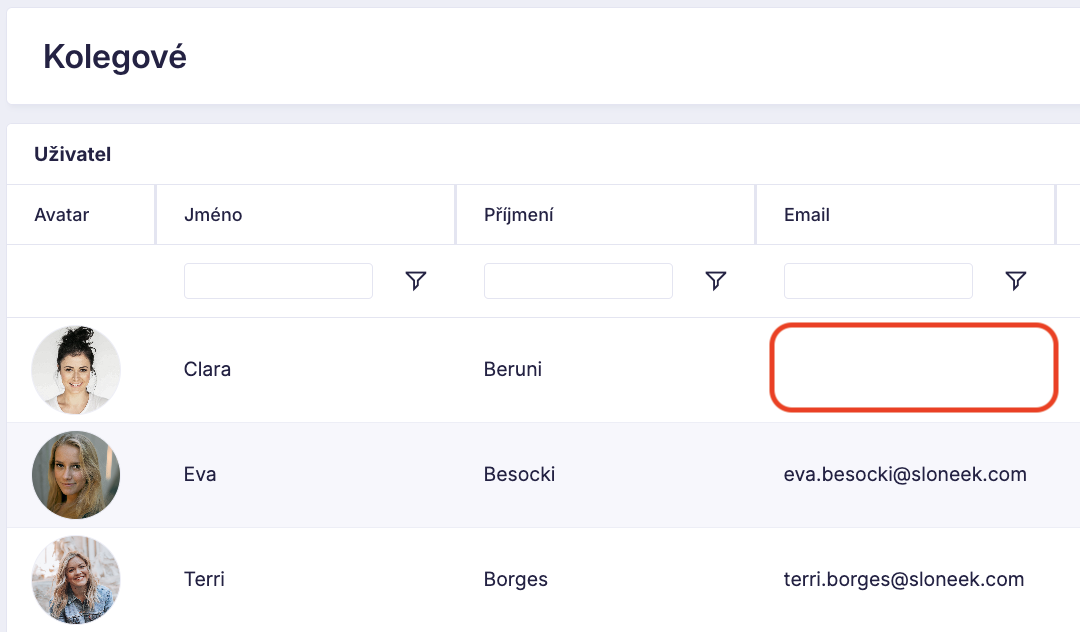Click the filter icon for Příjmení column
1080x632 pixels.
click(x=715, y=281)
